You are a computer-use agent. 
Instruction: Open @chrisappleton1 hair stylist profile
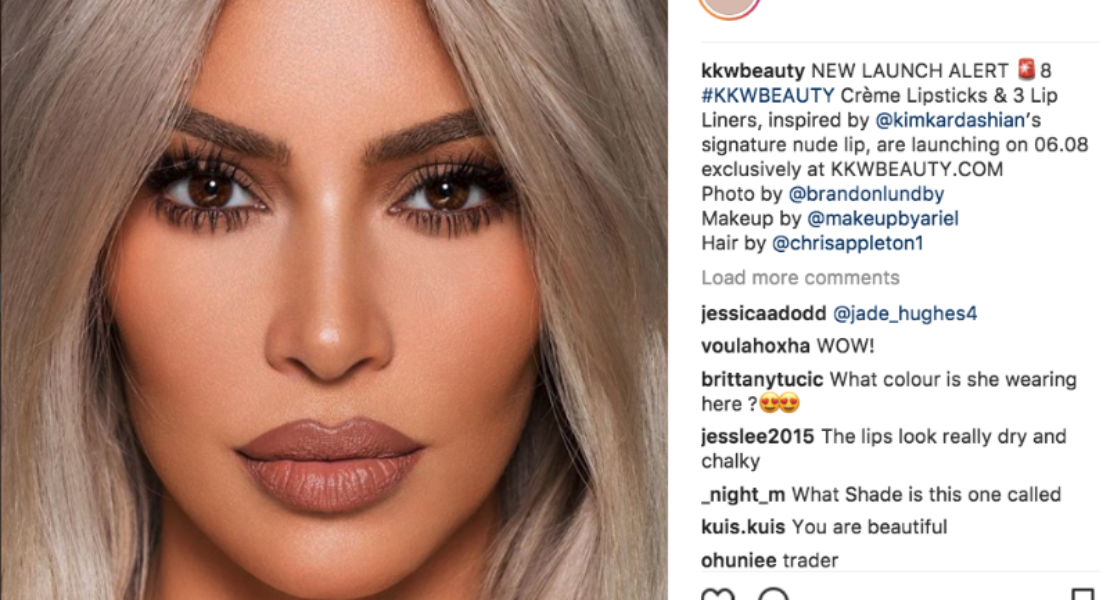pyautogui.click(x=847, y=243)
